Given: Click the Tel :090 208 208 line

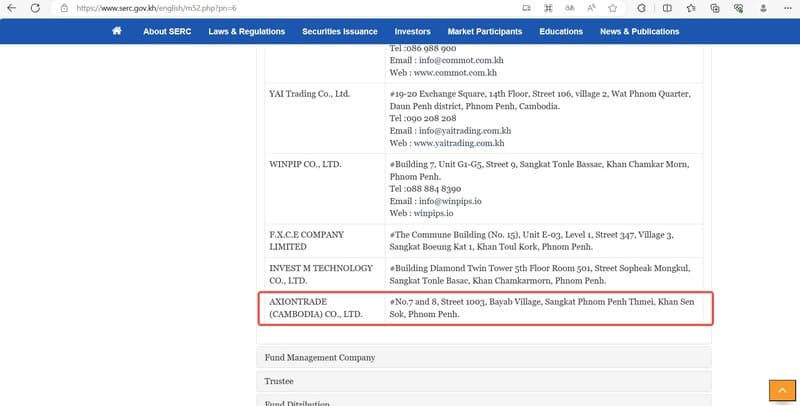Looking at the screenshot, I should tap(423, 118).
